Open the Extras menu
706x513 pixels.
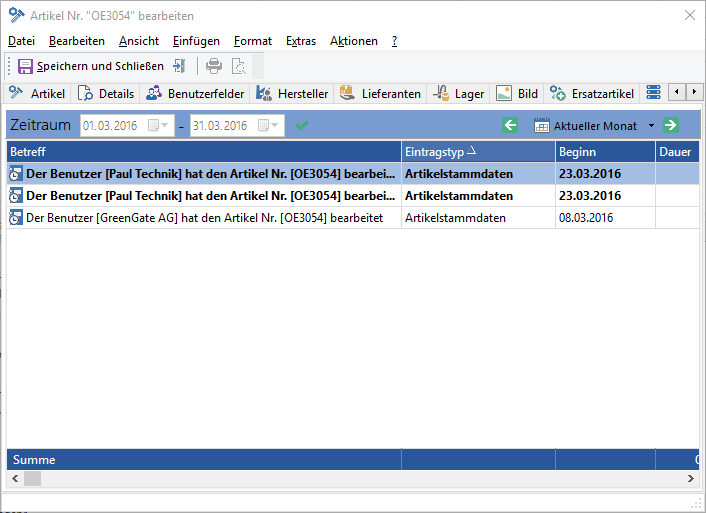tap(301, 41)
